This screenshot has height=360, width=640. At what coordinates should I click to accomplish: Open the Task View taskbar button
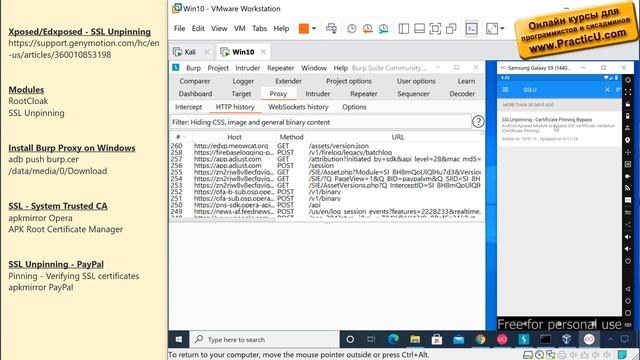pyautogui.click(x=371, y=339)
